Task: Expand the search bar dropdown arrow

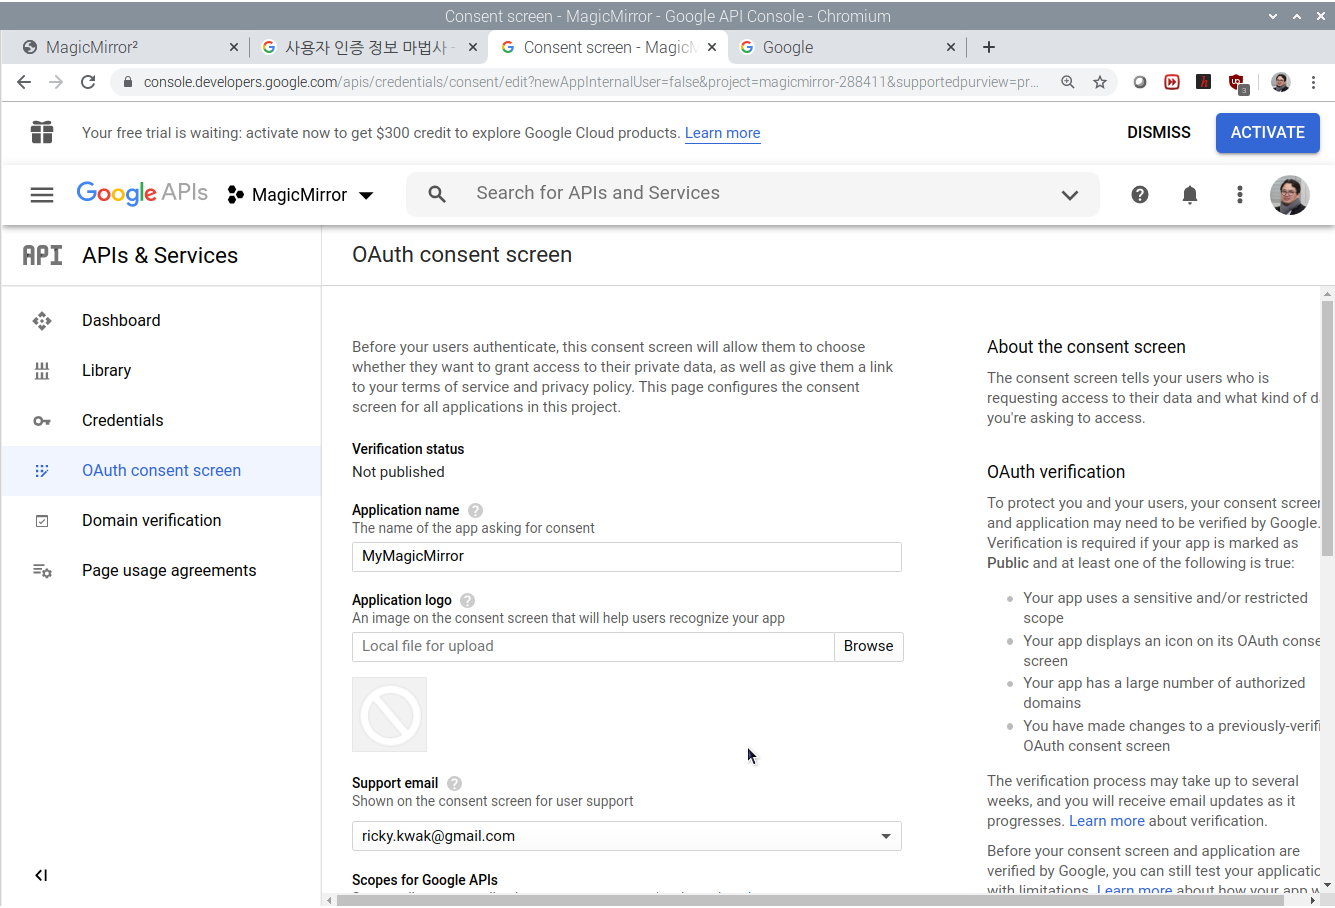Action: coord(1070,195)
